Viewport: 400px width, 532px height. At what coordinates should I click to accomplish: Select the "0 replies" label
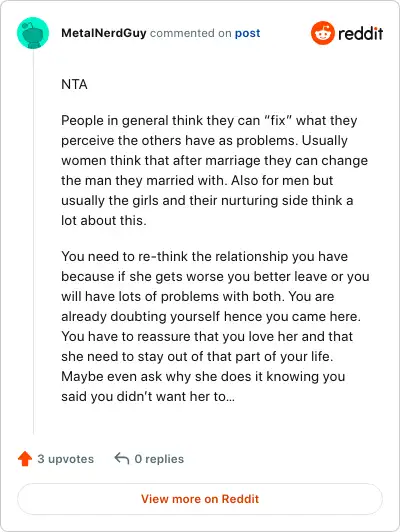coord(159,459)
